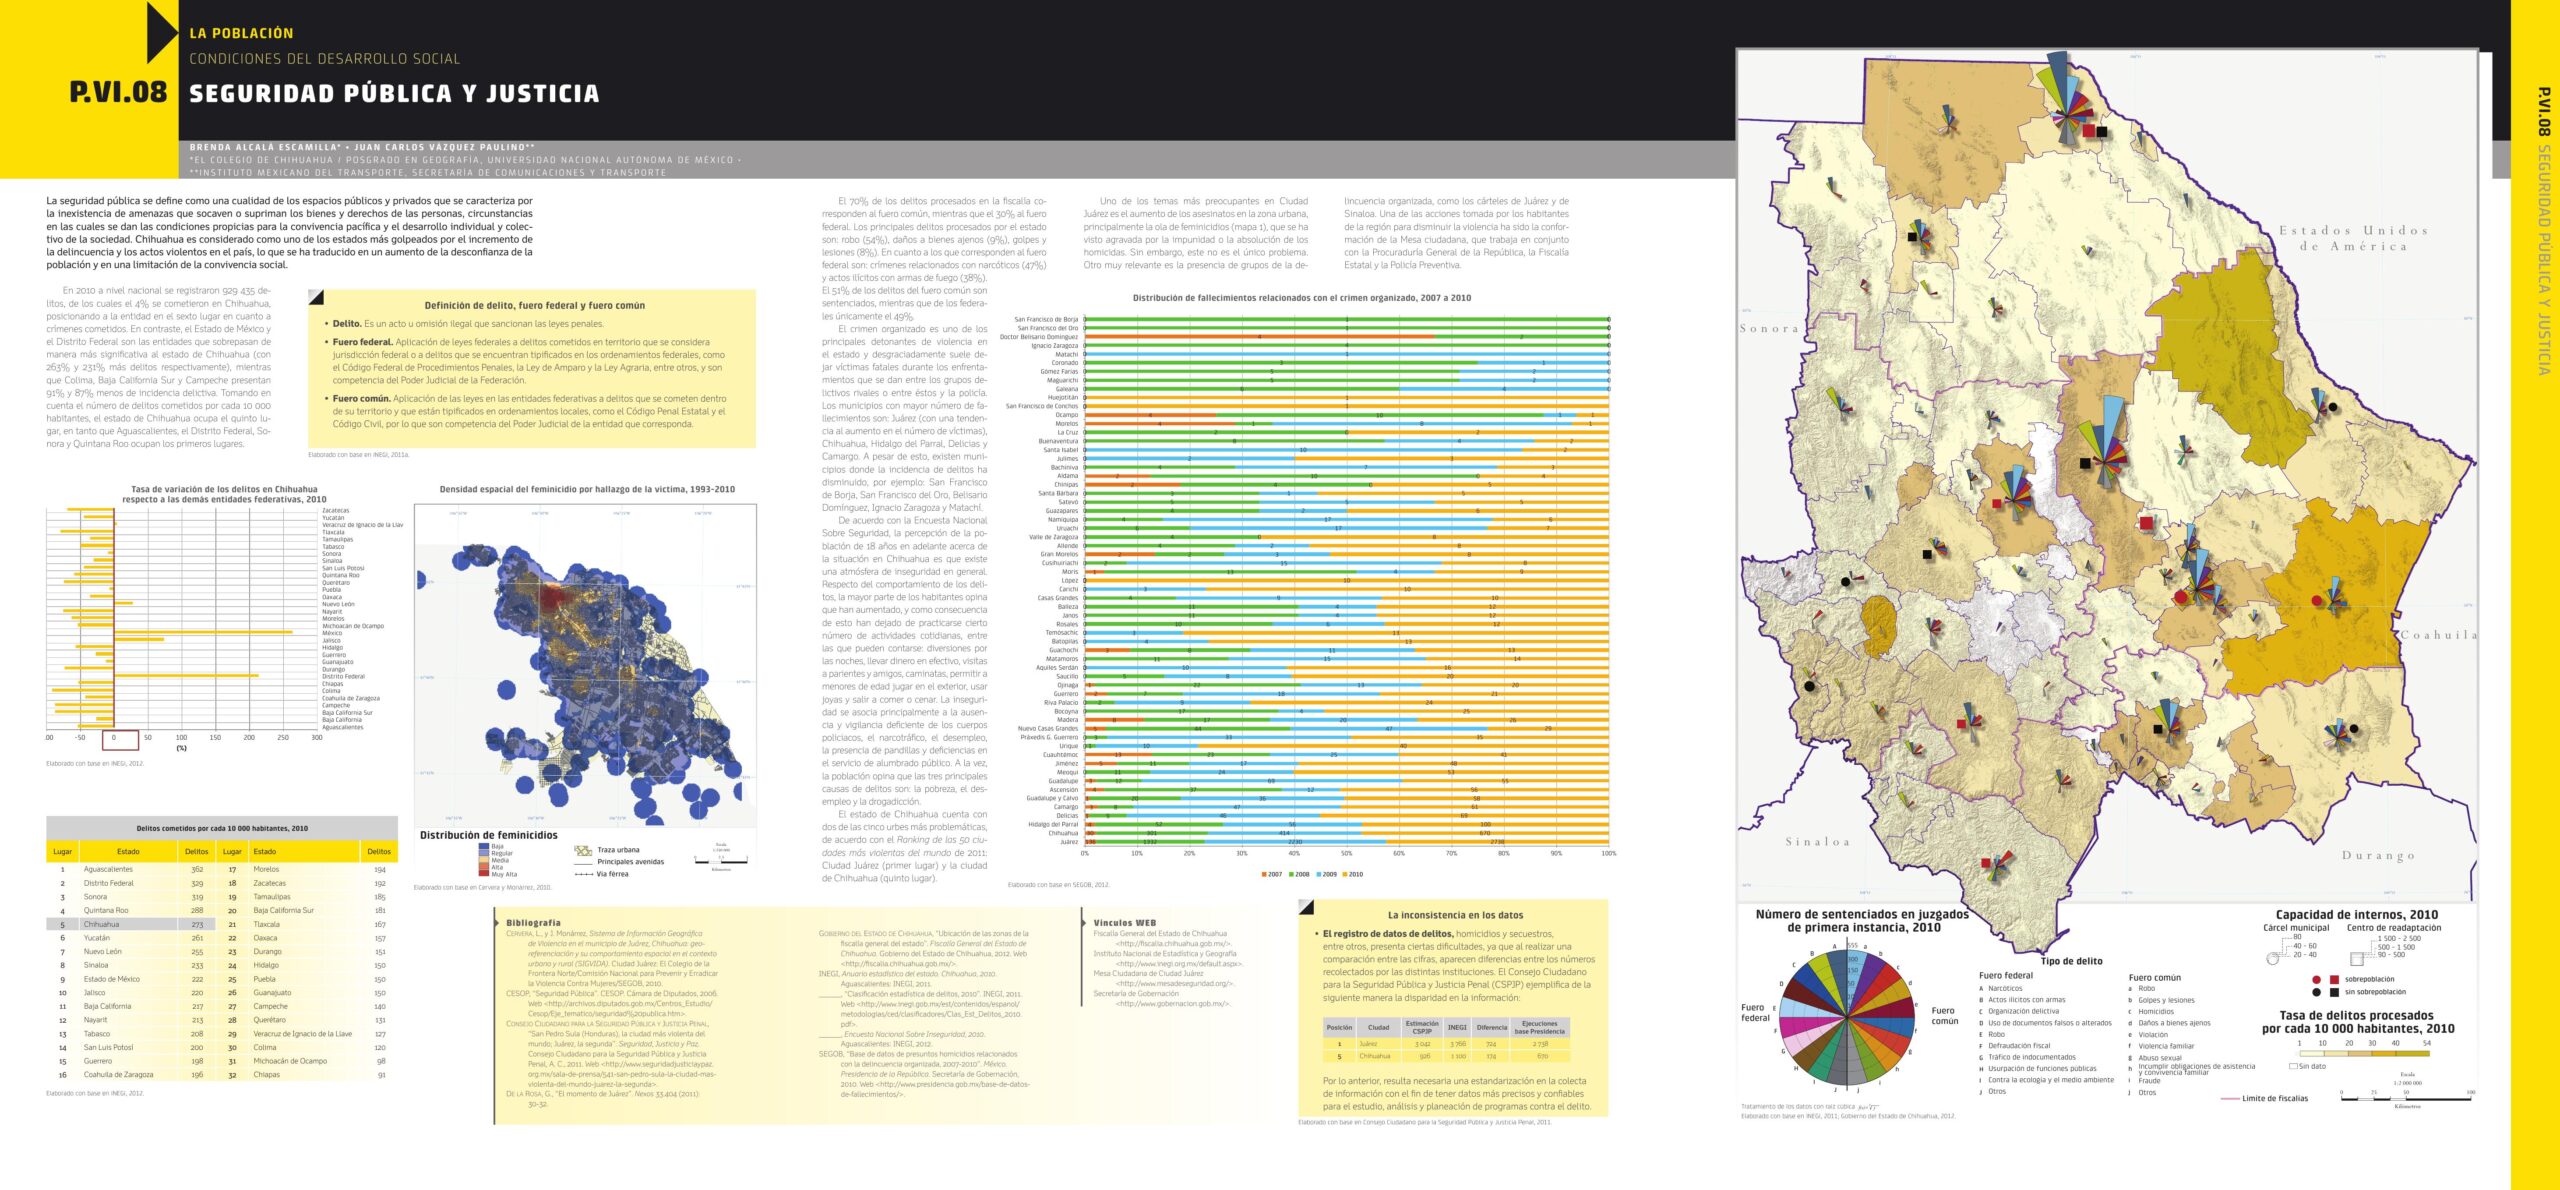Click the 2010 yellow legend square
The width and height of the screenshot is (2560, 1190).
(1345, 874)
